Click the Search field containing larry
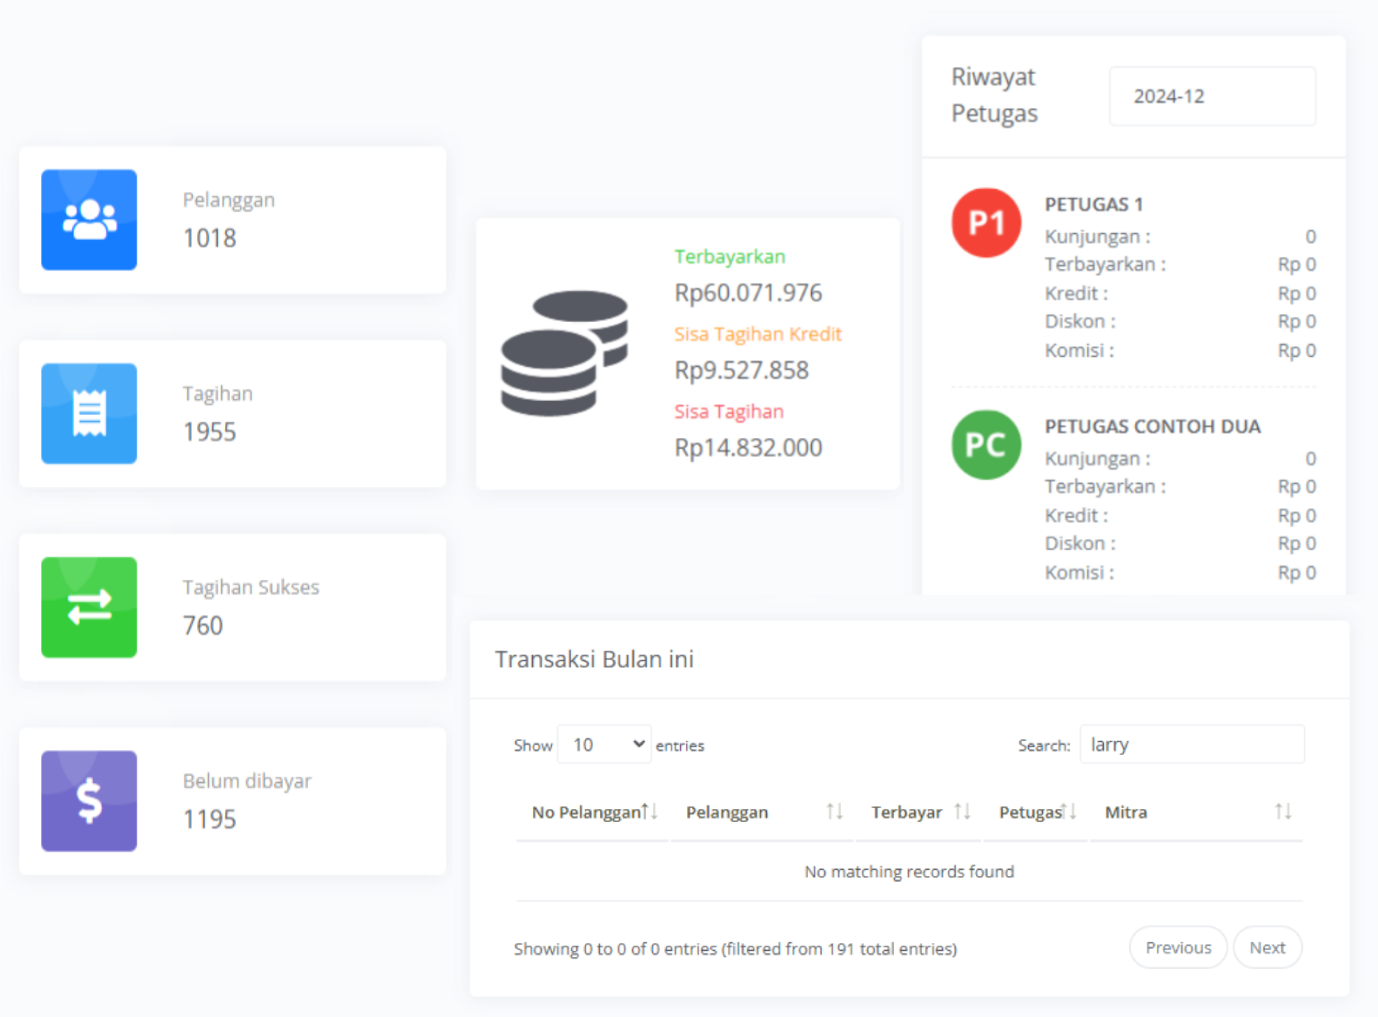 1192,744
